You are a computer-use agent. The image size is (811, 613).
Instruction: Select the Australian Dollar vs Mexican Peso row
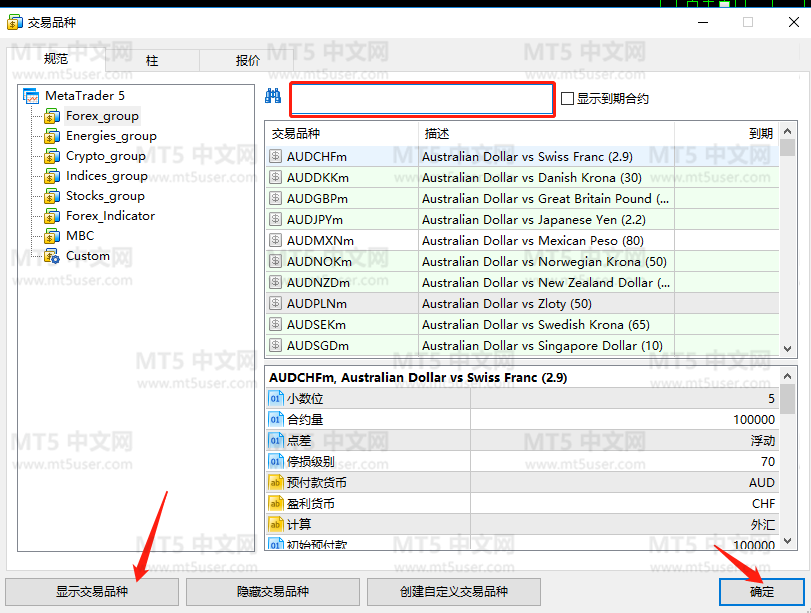click(522, 241)
